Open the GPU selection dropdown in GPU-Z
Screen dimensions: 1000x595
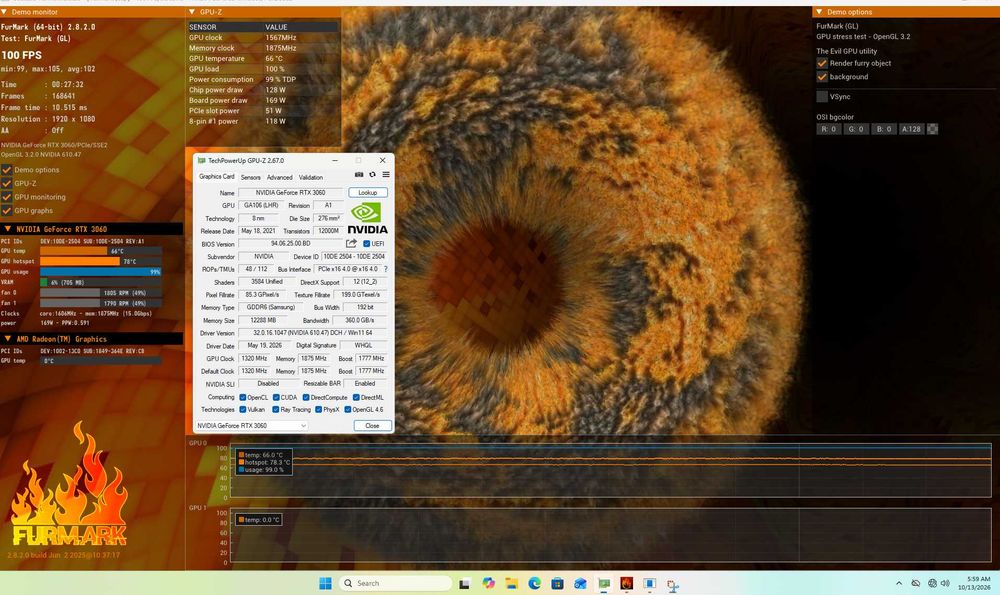[x=251, y=425]
